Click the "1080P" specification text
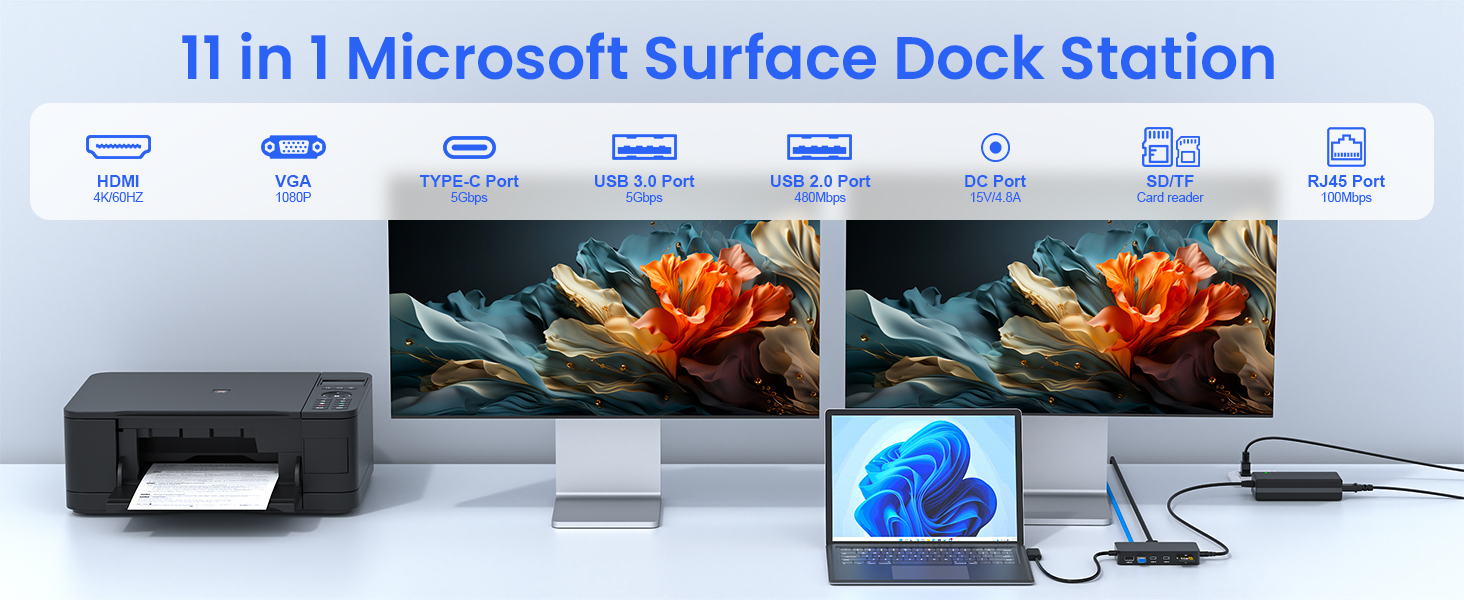Image resolution: width=1464 pixels, height=600 pixels. coord(293,198)
